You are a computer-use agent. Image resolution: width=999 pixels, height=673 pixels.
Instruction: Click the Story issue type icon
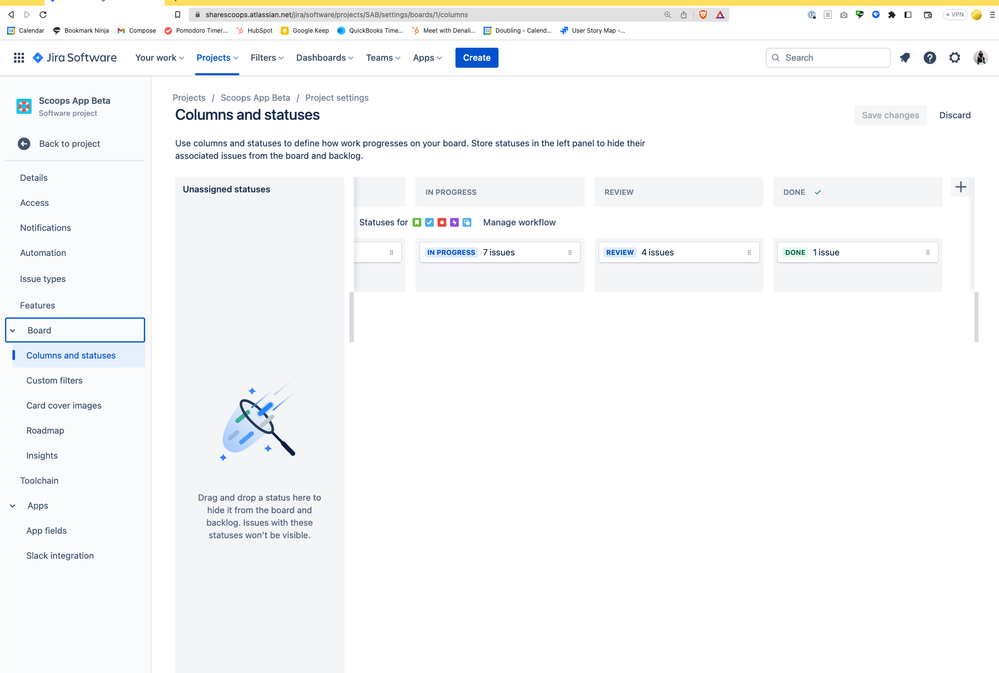click(417, 222)
